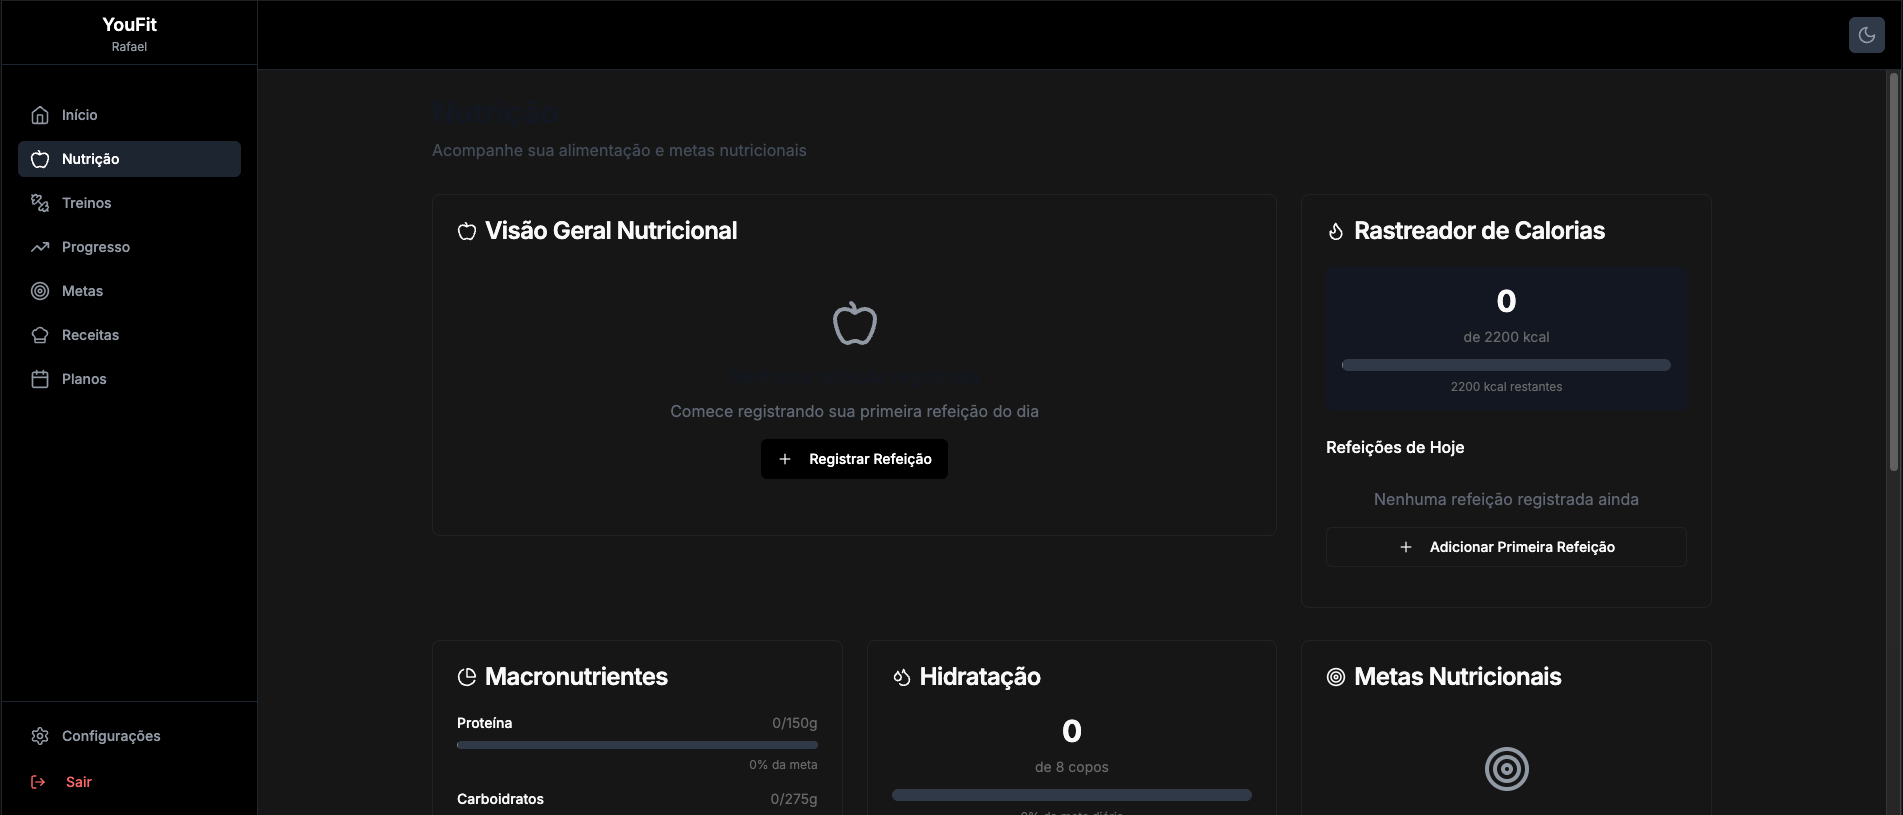Navigate to Metas
This screenshot has height=815, width=1903.
tap(129, 291)
